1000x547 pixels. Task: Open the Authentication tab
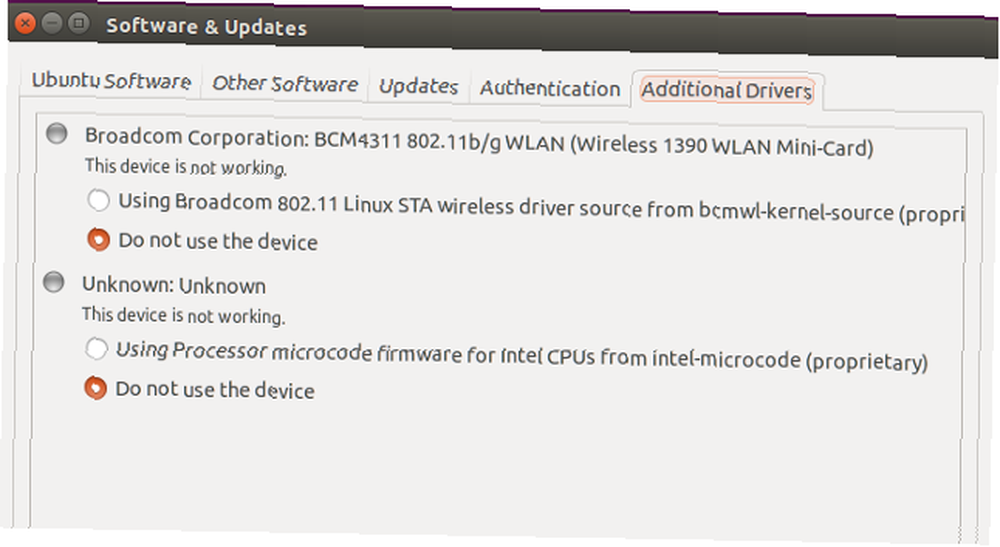[550, 88]
